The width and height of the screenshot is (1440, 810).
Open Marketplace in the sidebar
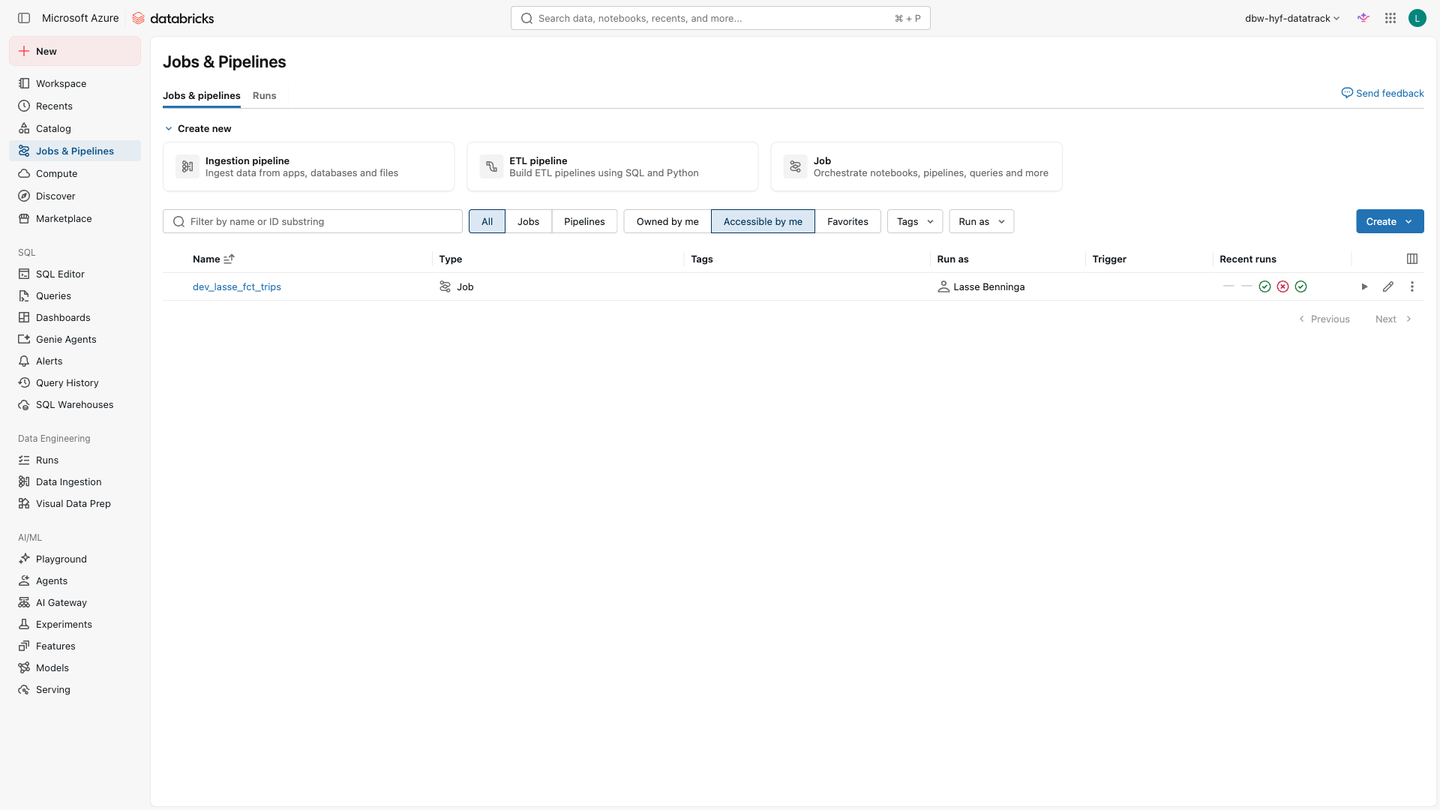coord(75,218)
